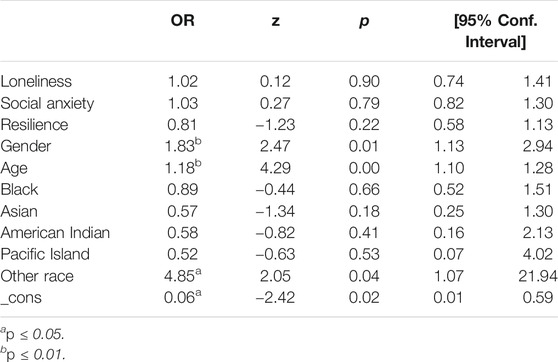Image resolution: width=558 pixels, height=362 pixels.
Task: Select the 95% Conf. Interval header
Action: point(495,31)
